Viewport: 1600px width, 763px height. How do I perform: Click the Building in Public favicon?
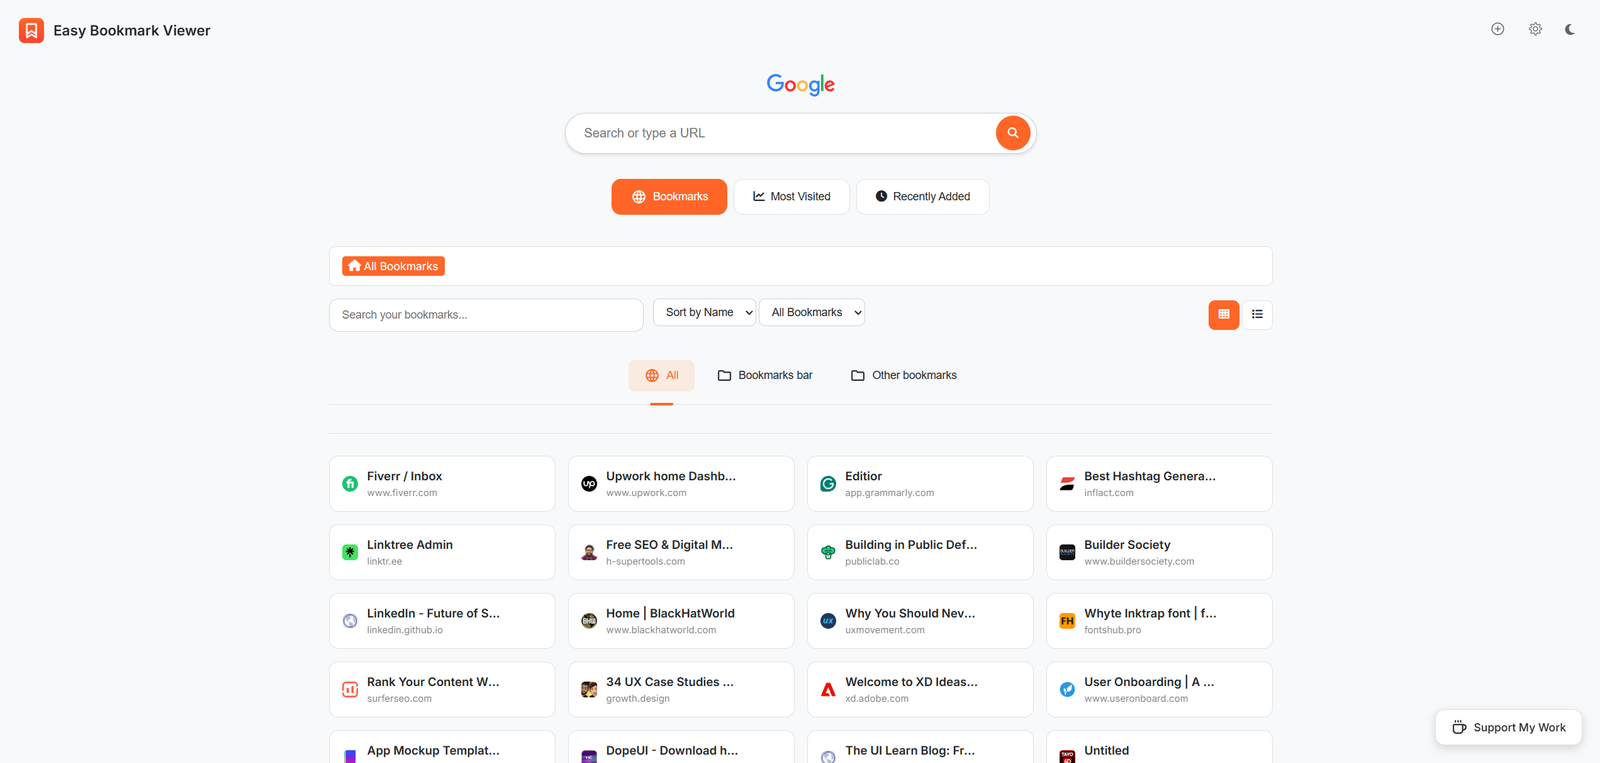(x=828, y=552)
